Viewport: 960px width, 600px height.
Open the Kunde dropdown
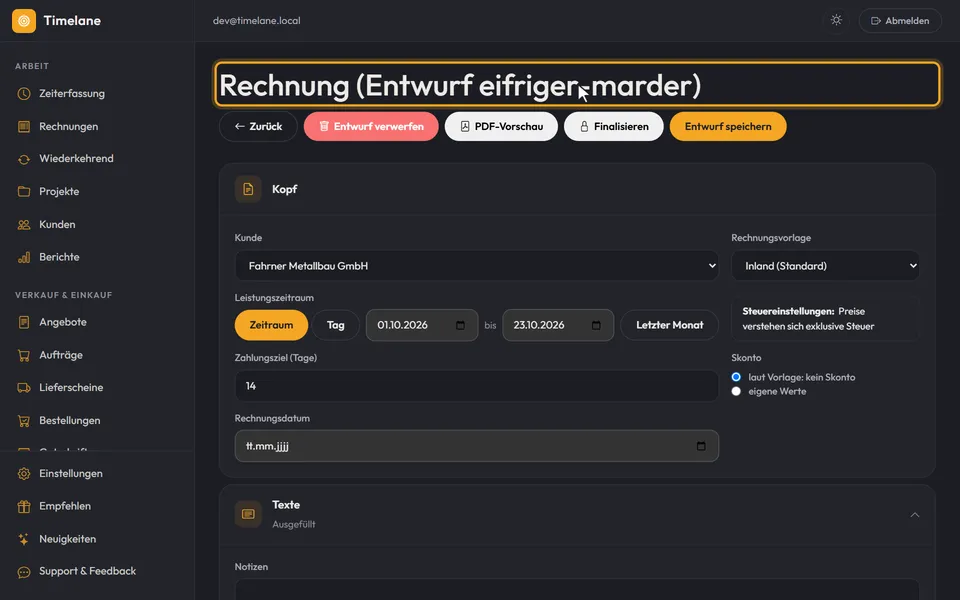point(476,266)
